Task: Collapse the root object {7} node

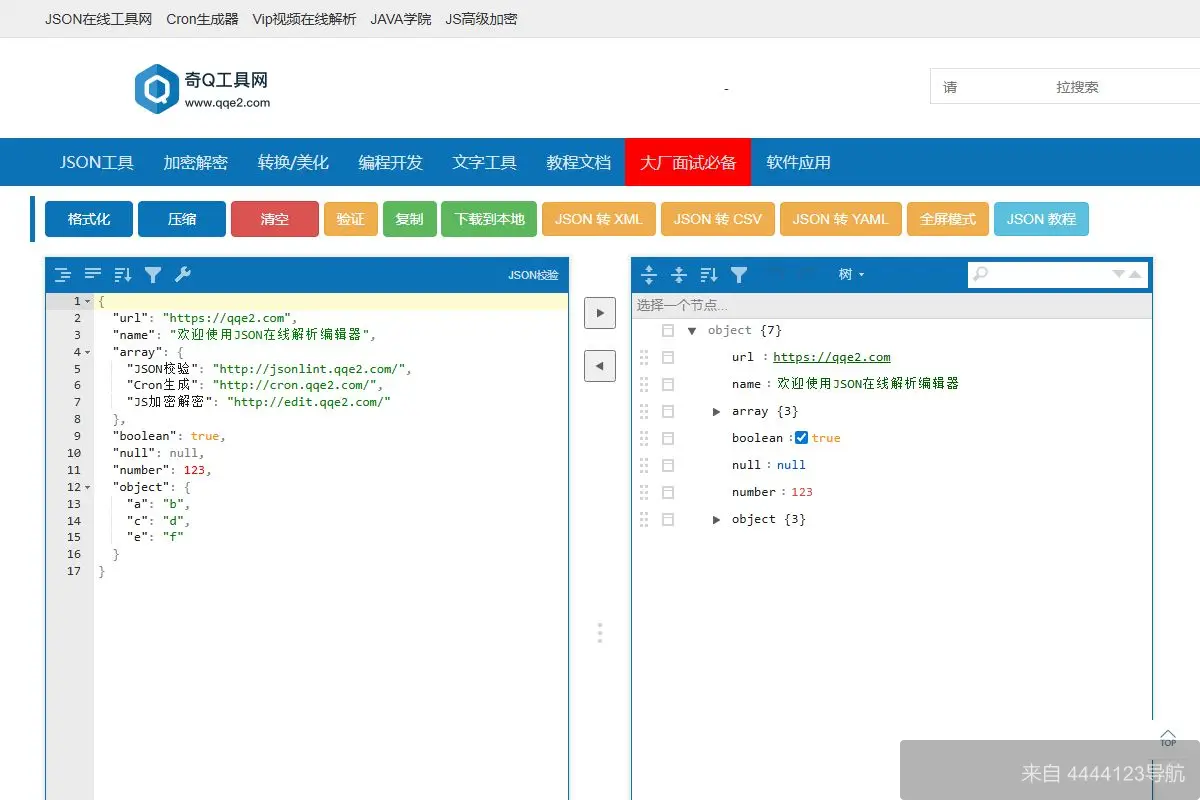Action: pos(691,330)
